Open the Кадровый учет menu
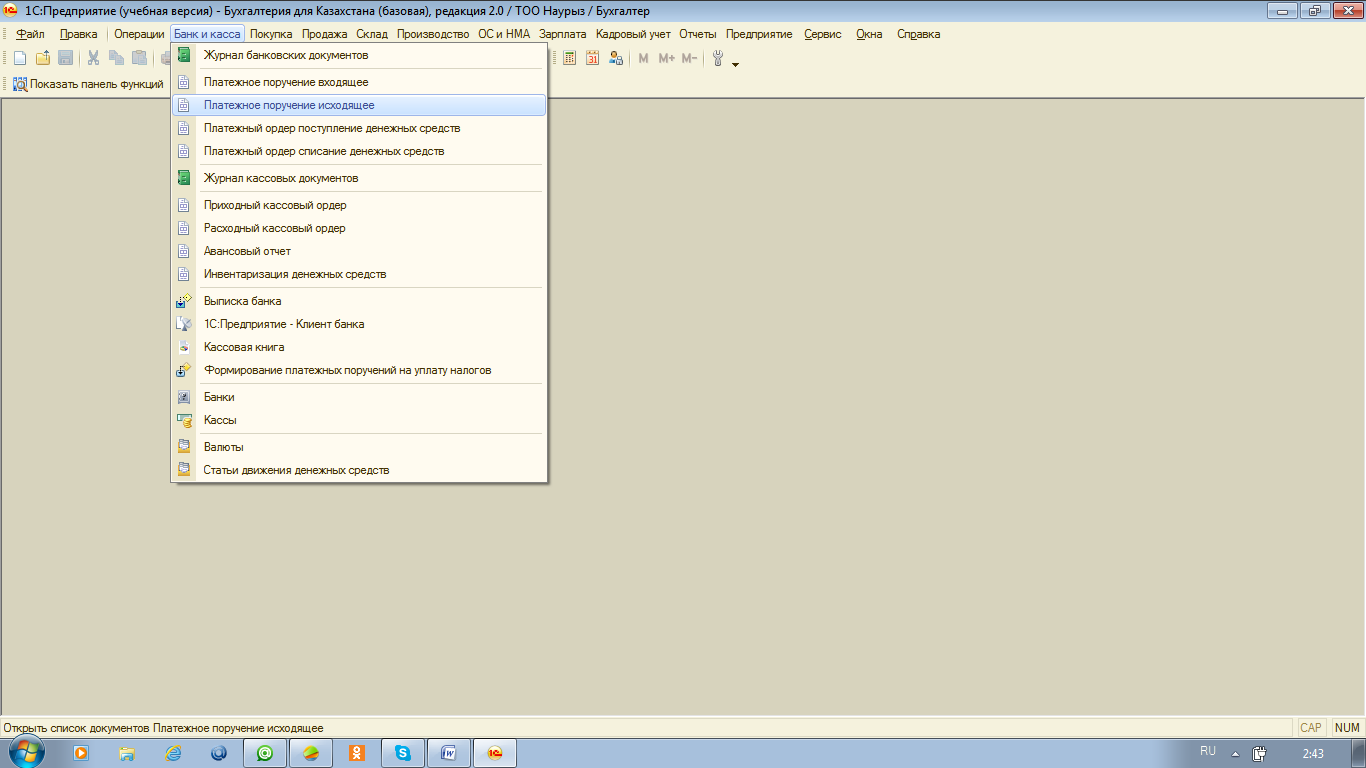This screenshot has height=768, width=1366. pos(633,34)
